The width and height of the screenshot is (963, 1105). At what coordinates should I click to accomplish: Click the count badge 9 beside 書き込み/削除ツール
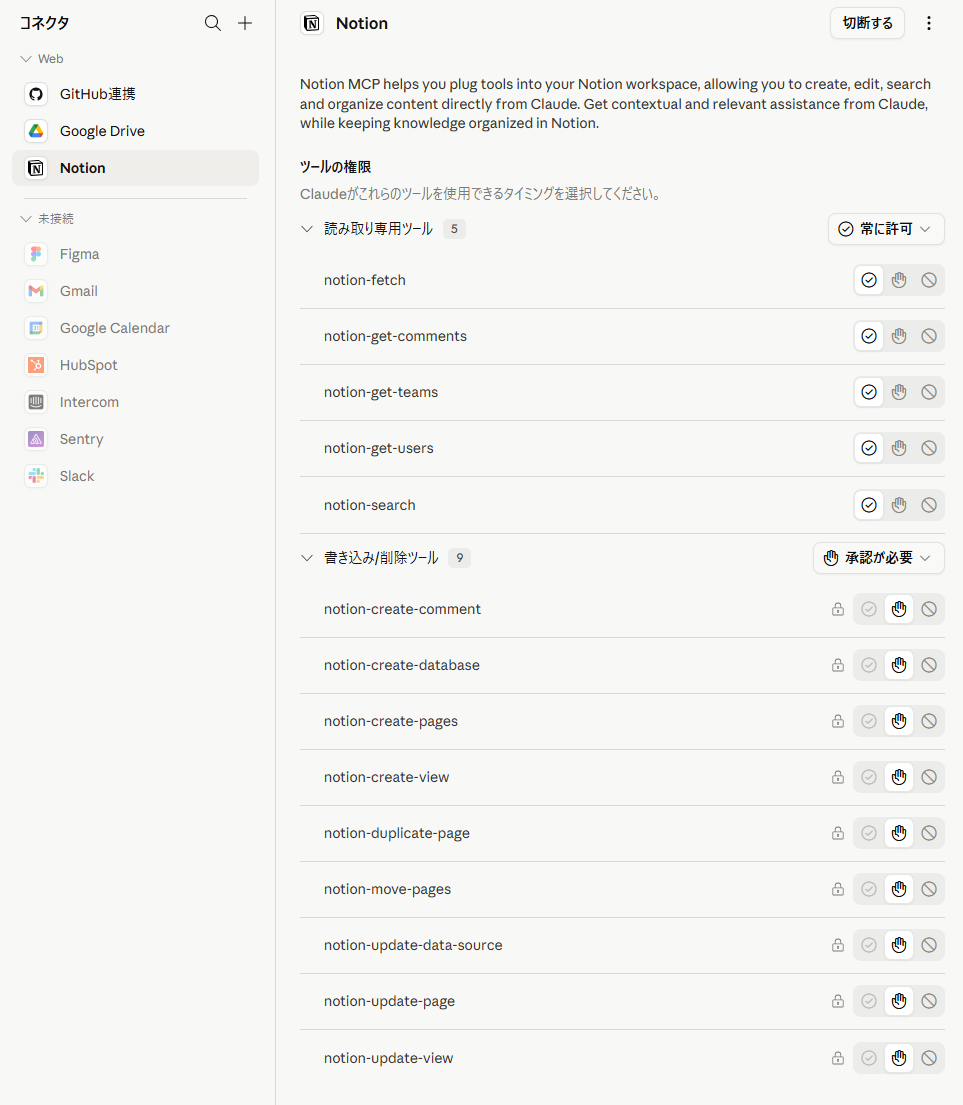[459, 557]
